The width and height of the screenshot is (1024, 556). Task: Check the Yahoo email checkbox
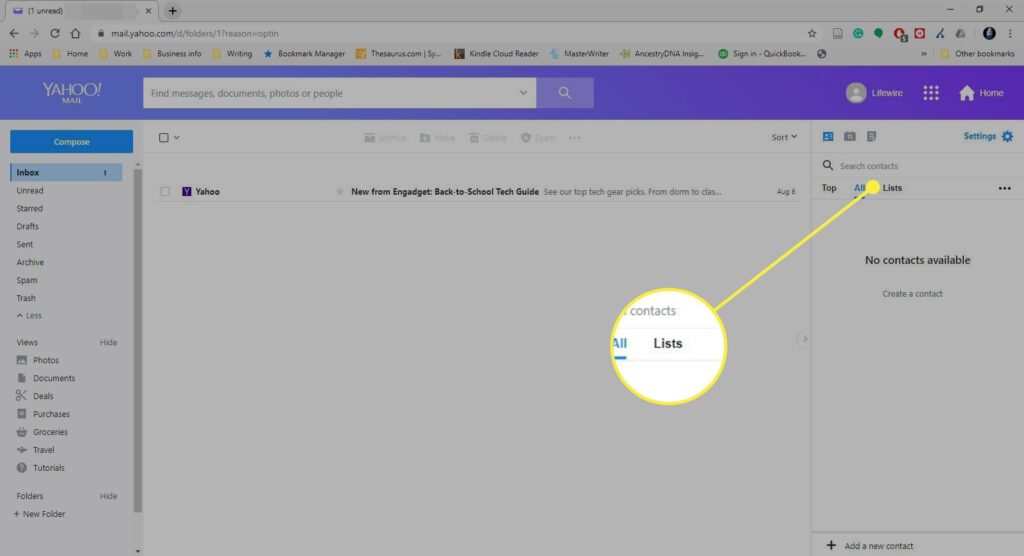click(x=166, y=191)
